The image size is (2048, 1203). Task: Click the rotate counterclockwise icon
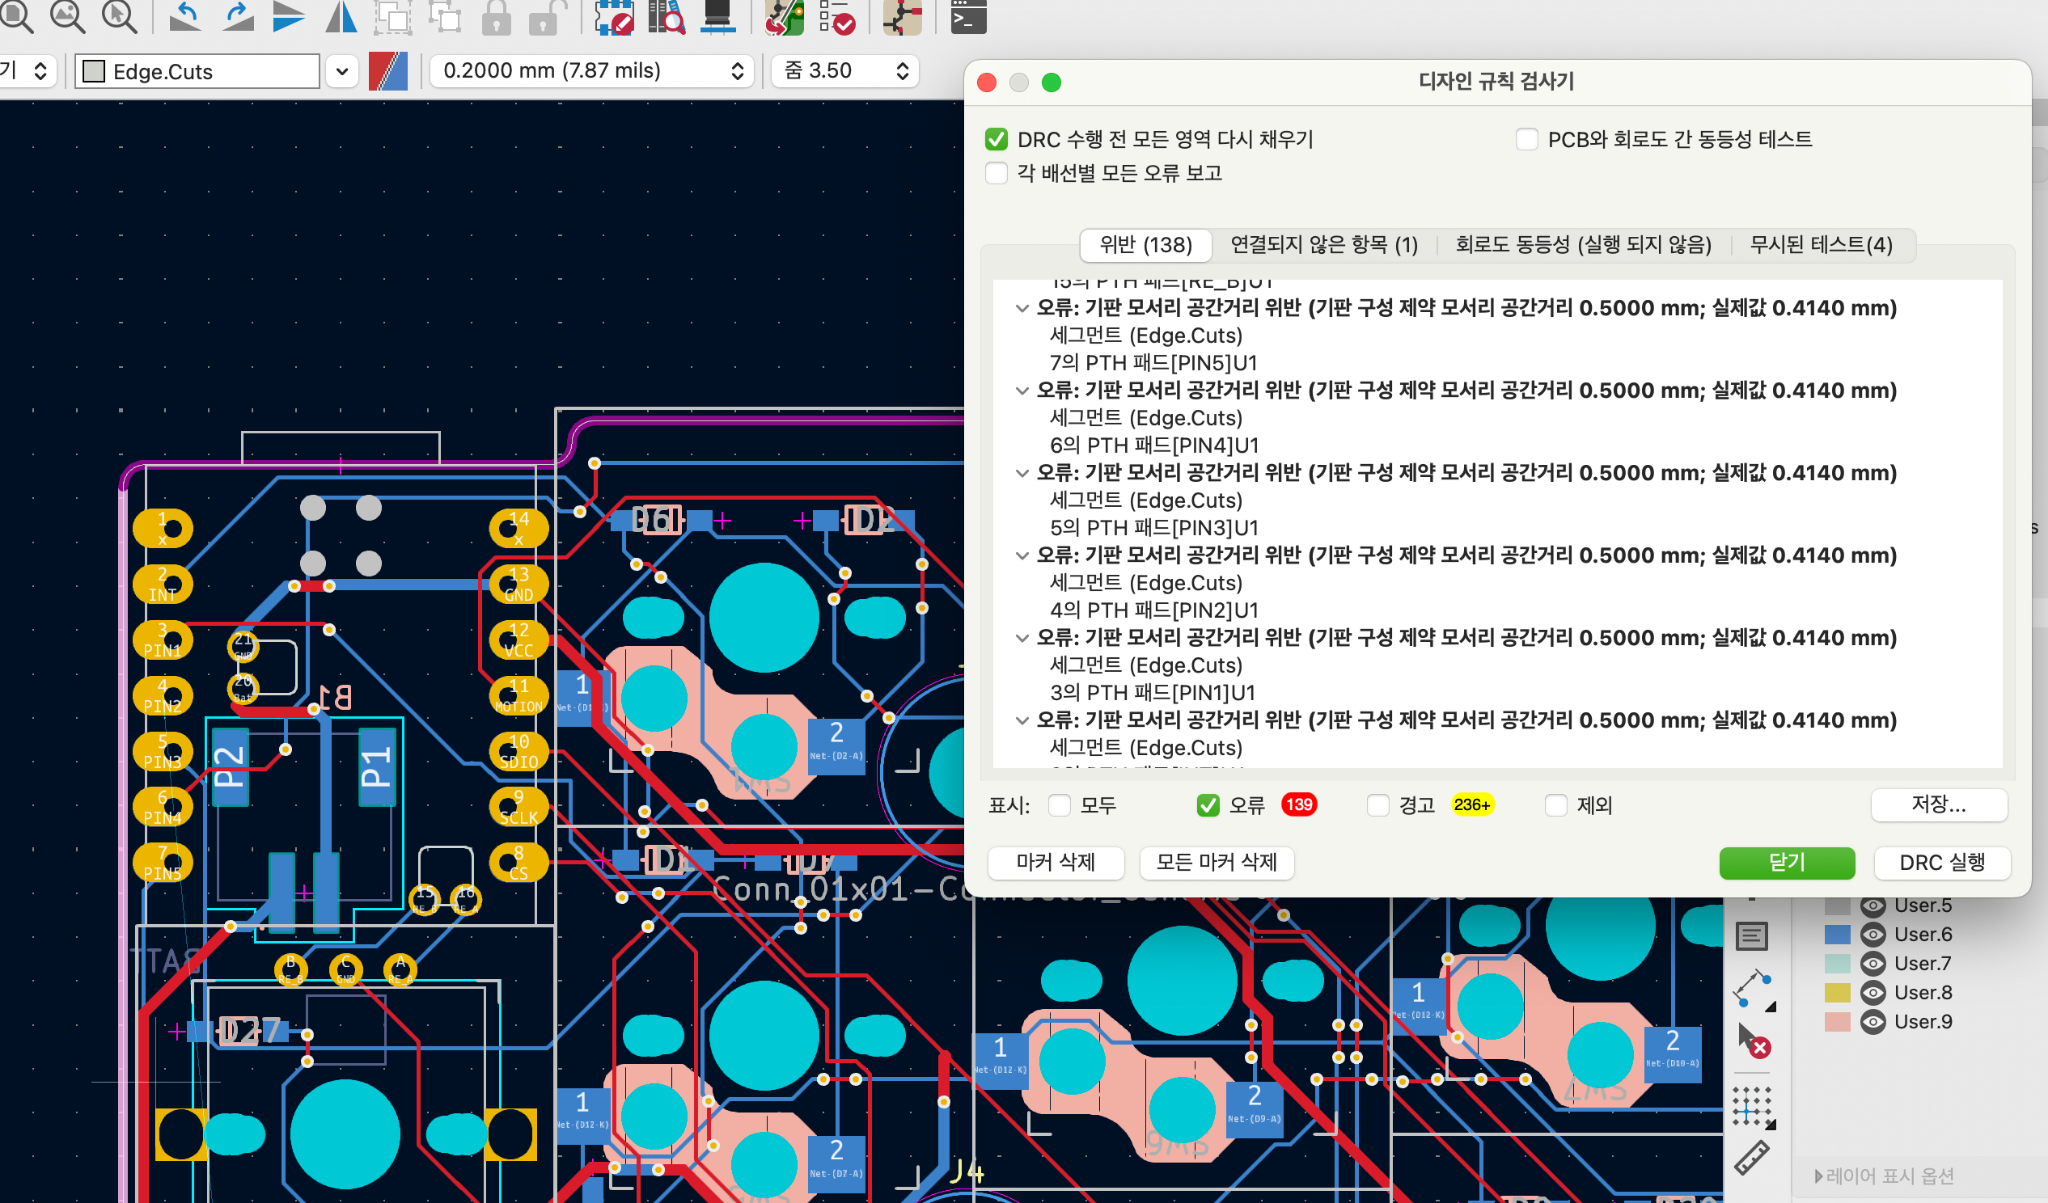(185, 17)
